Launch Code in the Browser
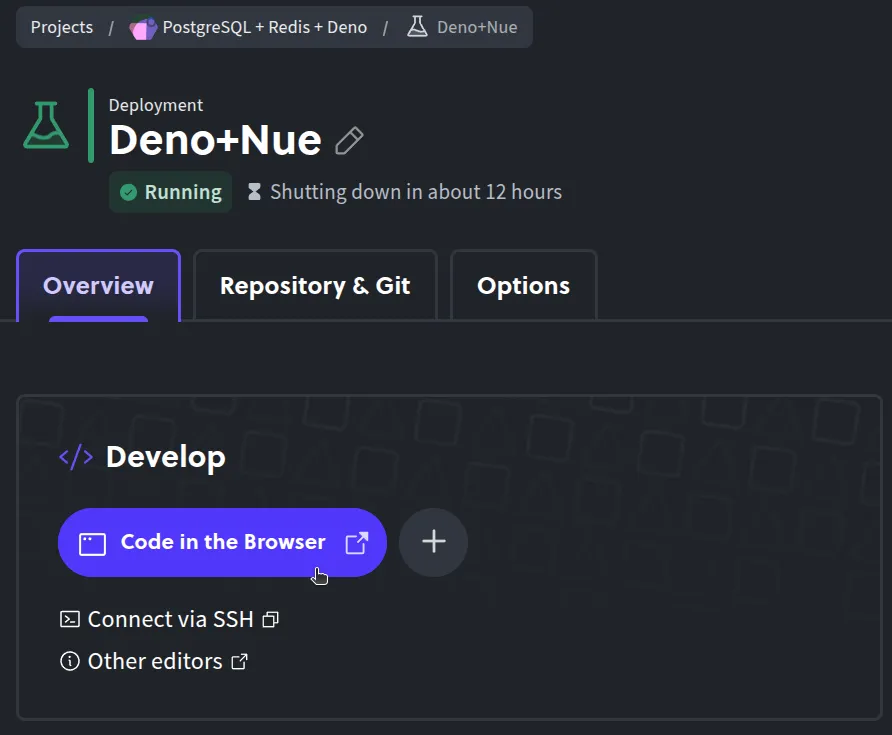The height and width of the screenshot is (735, 892). click(x=220, y=542)
